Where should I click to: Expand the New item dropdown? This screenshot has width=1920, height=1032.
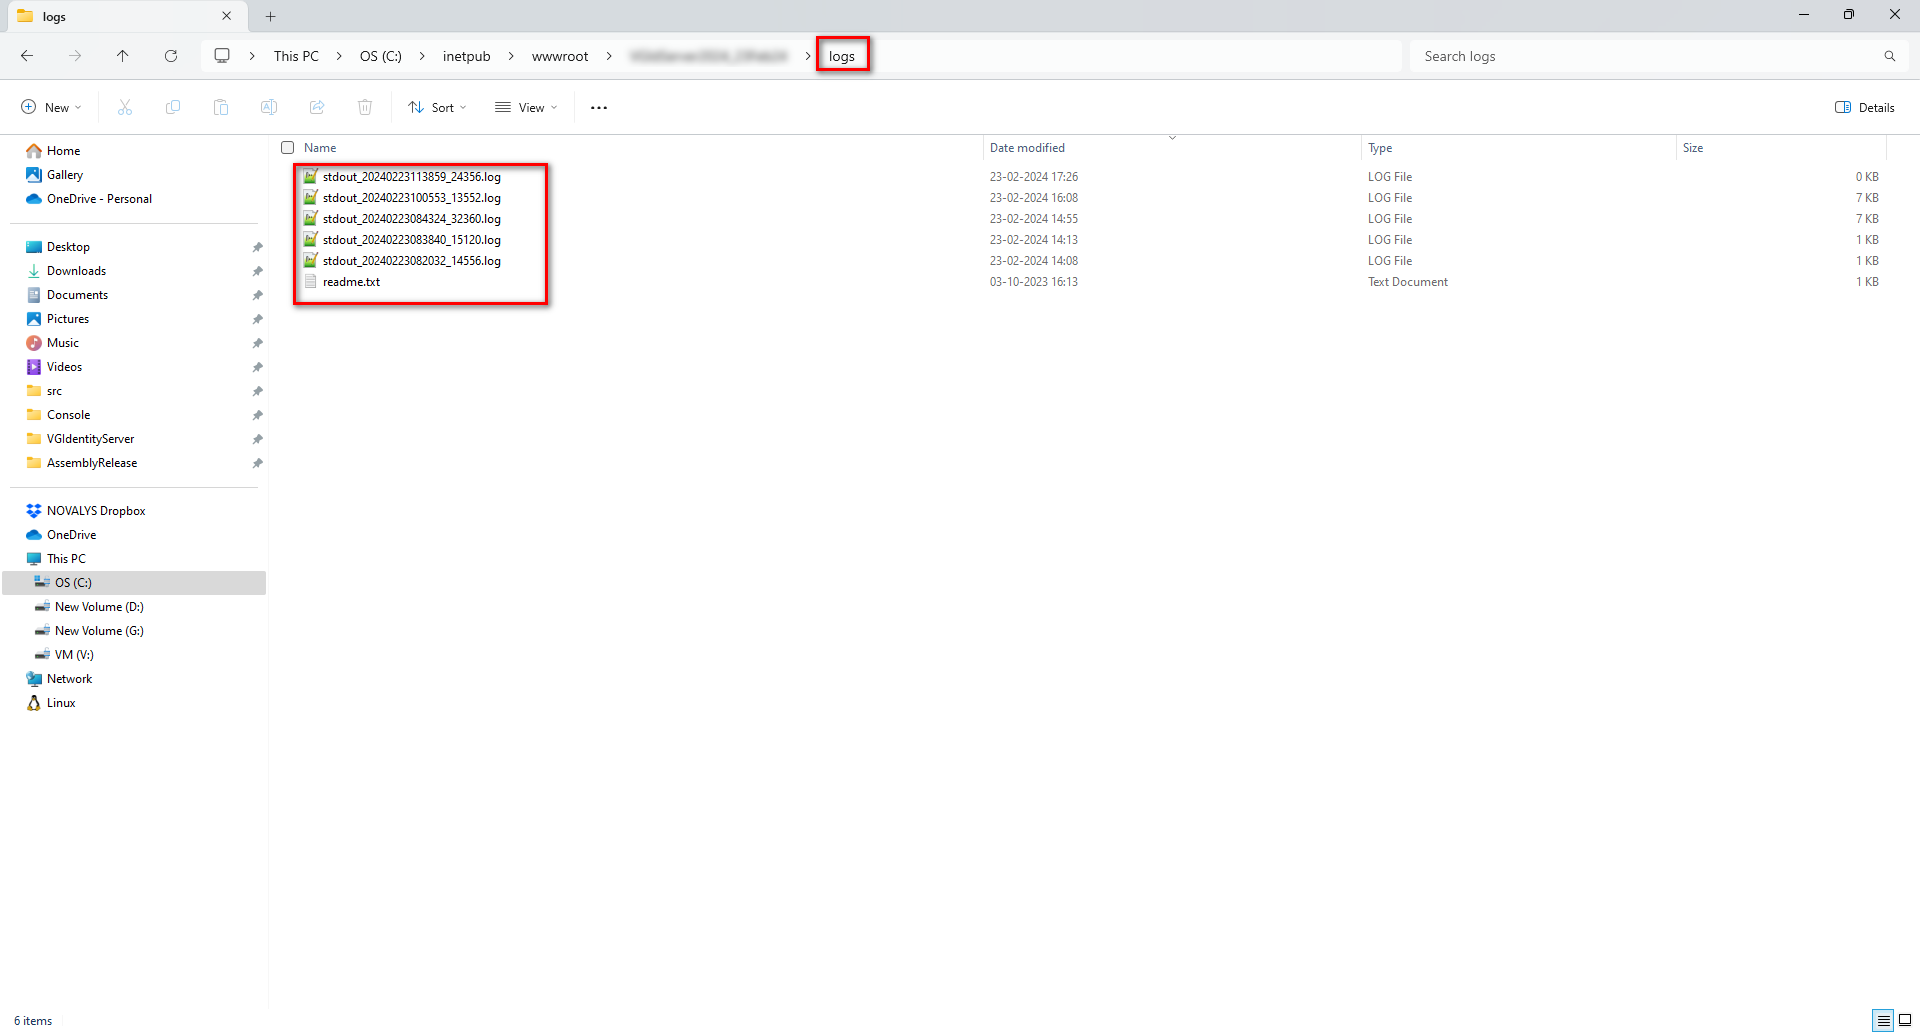[x=50, y=107]
